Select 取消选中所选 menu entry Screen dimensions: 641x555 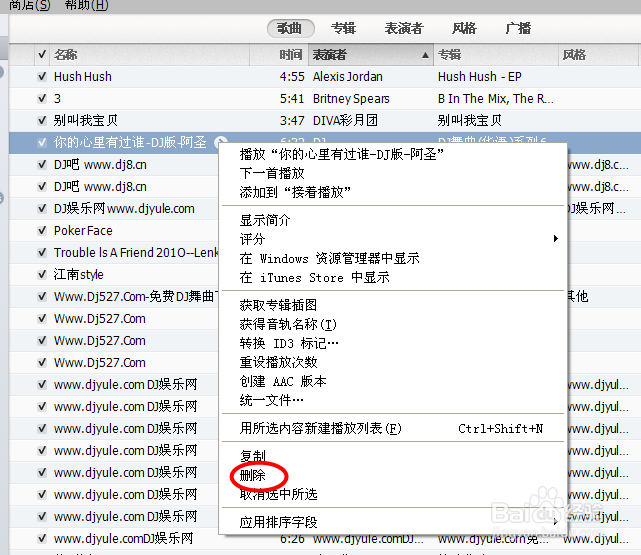pos(278,494)
